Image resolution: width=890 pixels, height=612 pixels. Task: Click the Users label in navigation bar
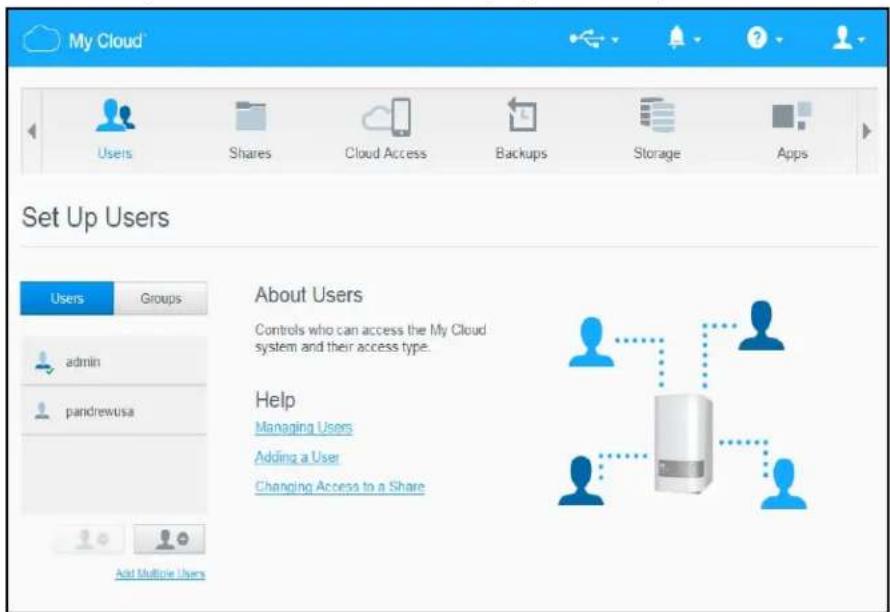115,153
